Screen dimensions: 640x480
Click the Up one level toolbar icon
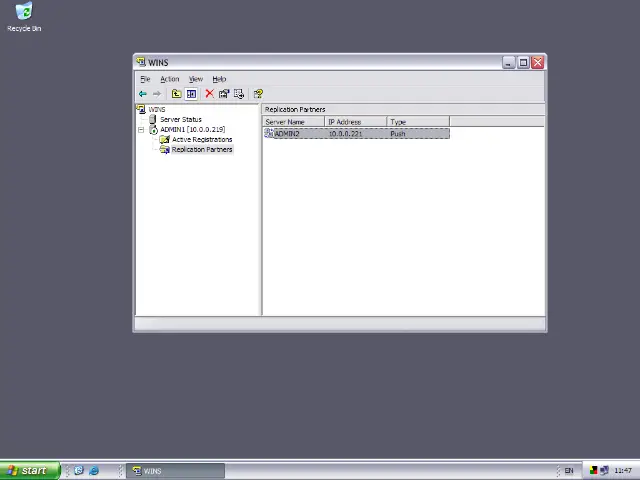point(176,94)
